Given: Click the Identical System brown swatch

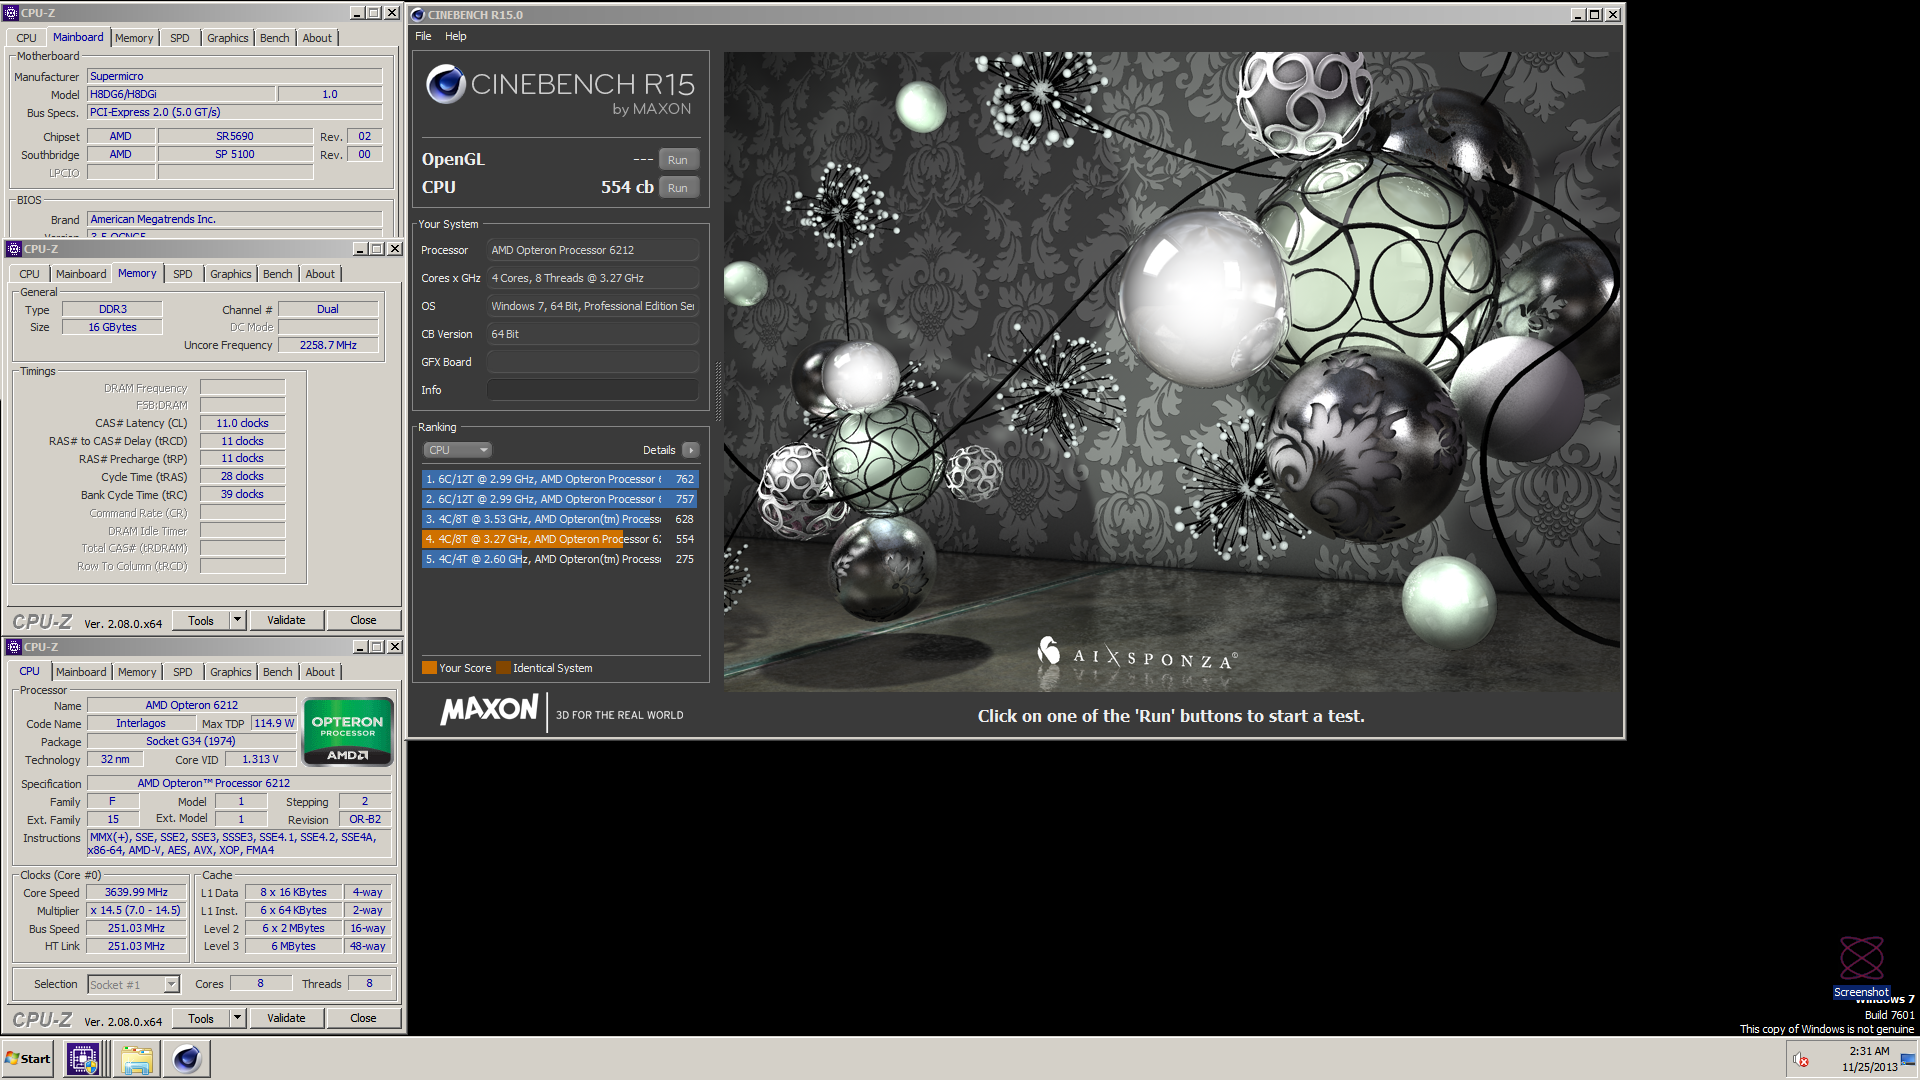Looking at the screenshot, I should point(503,668).
